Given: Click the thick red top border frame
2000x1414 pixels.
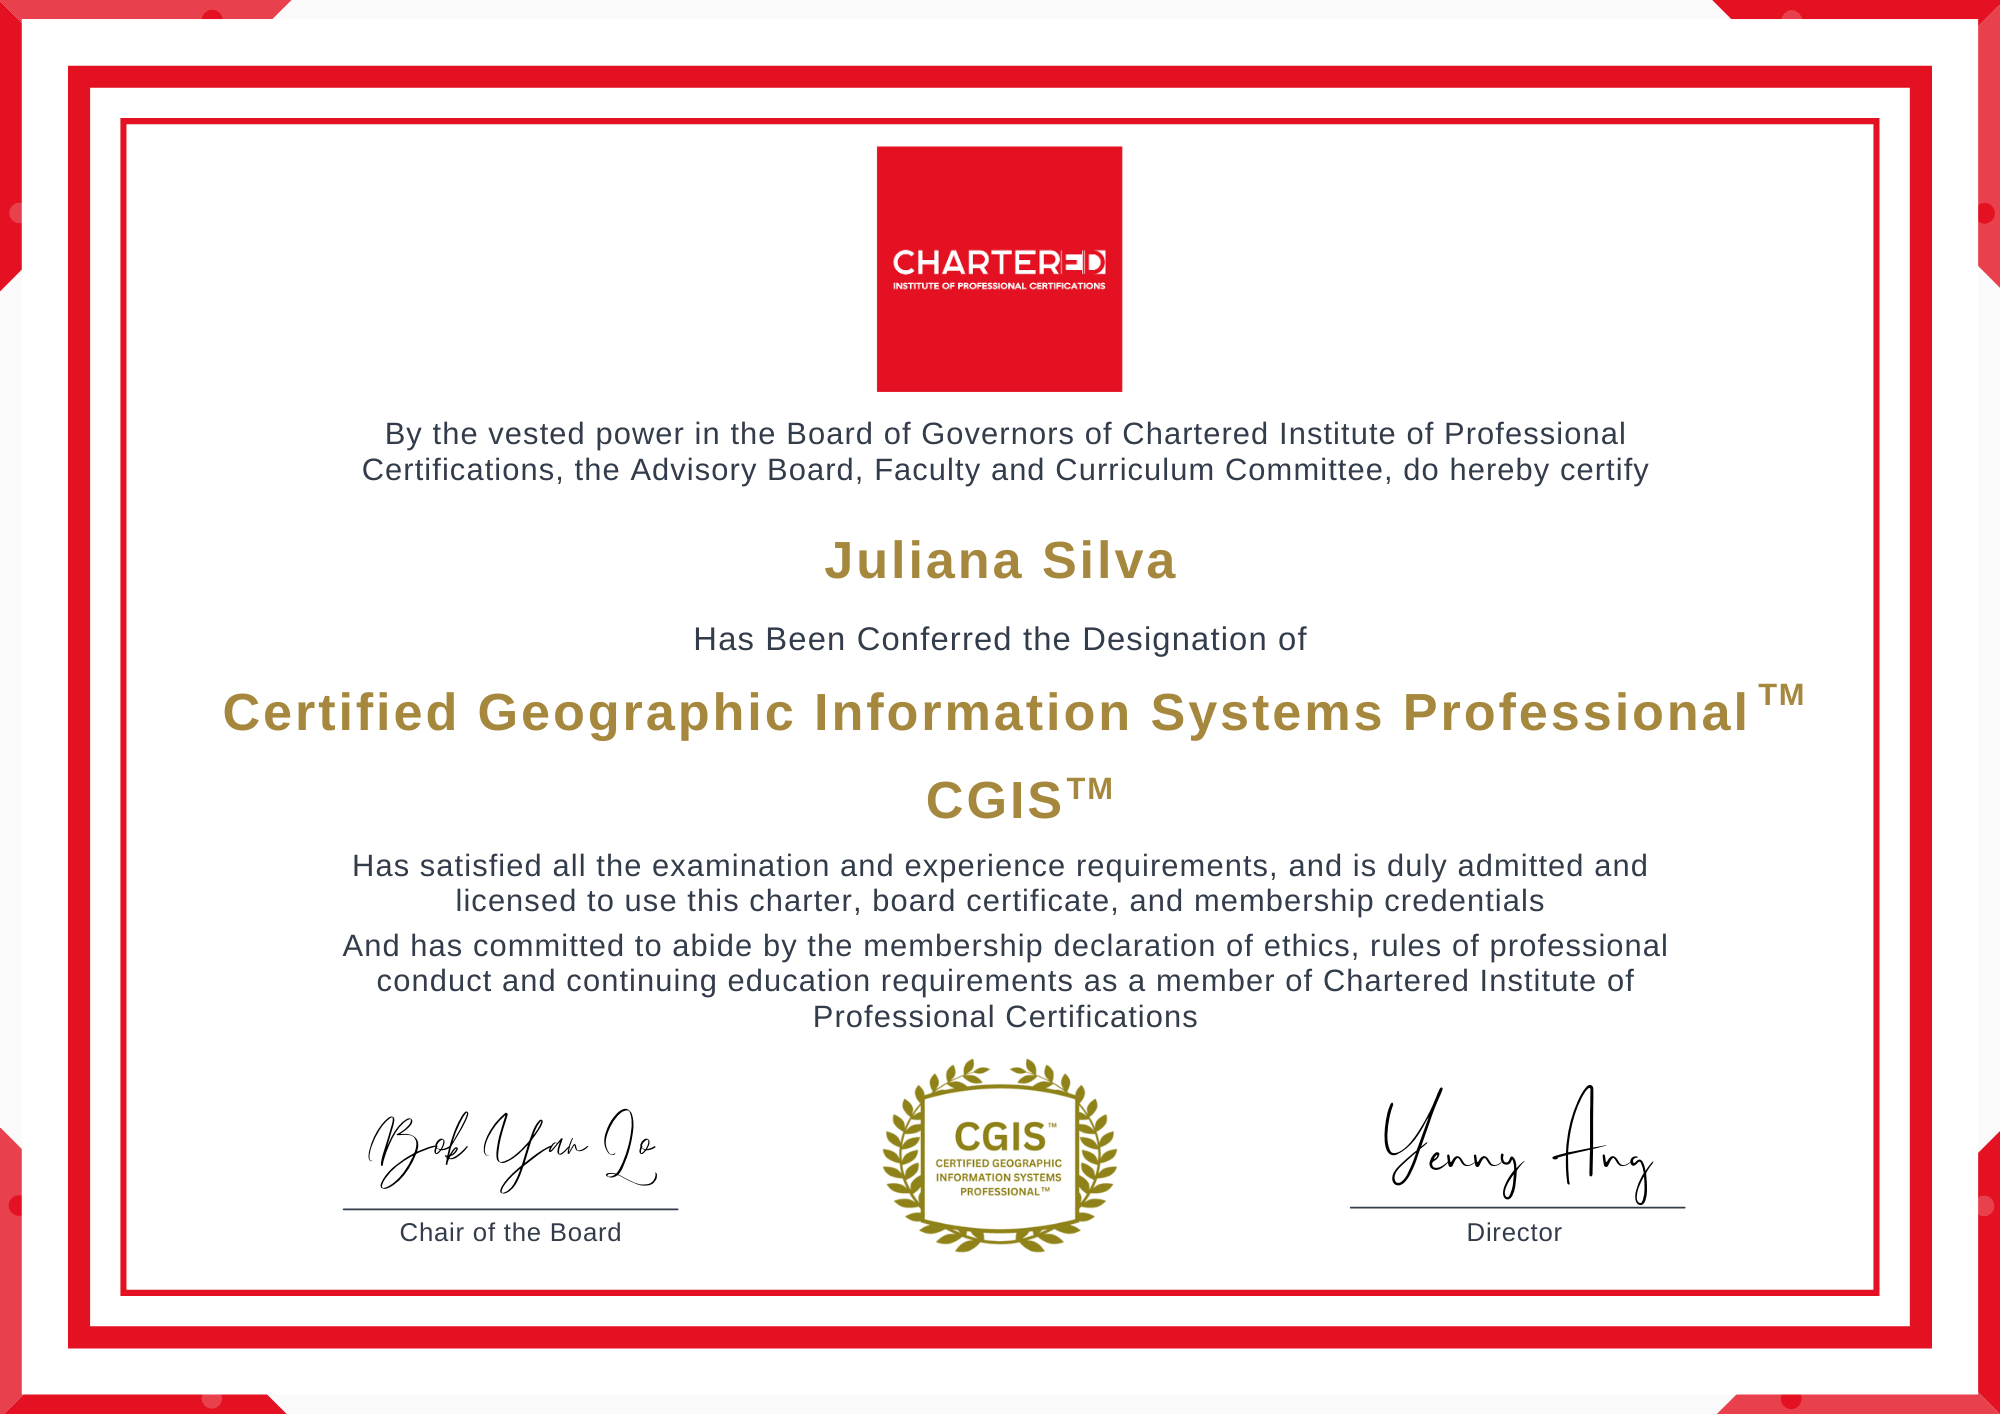Looking at the screenshot, I should click(x=1000, y=77).
